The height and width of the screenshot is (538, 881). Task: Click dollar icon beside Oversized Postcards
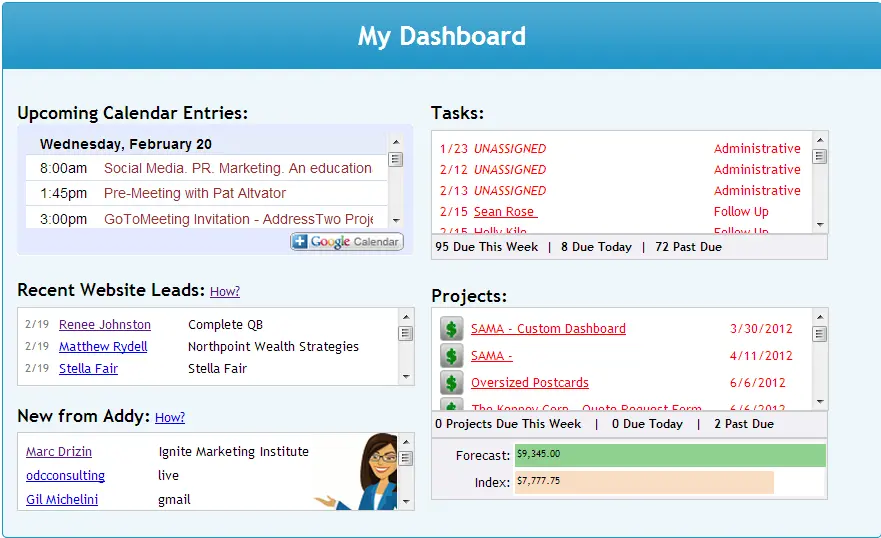[451, 382]
